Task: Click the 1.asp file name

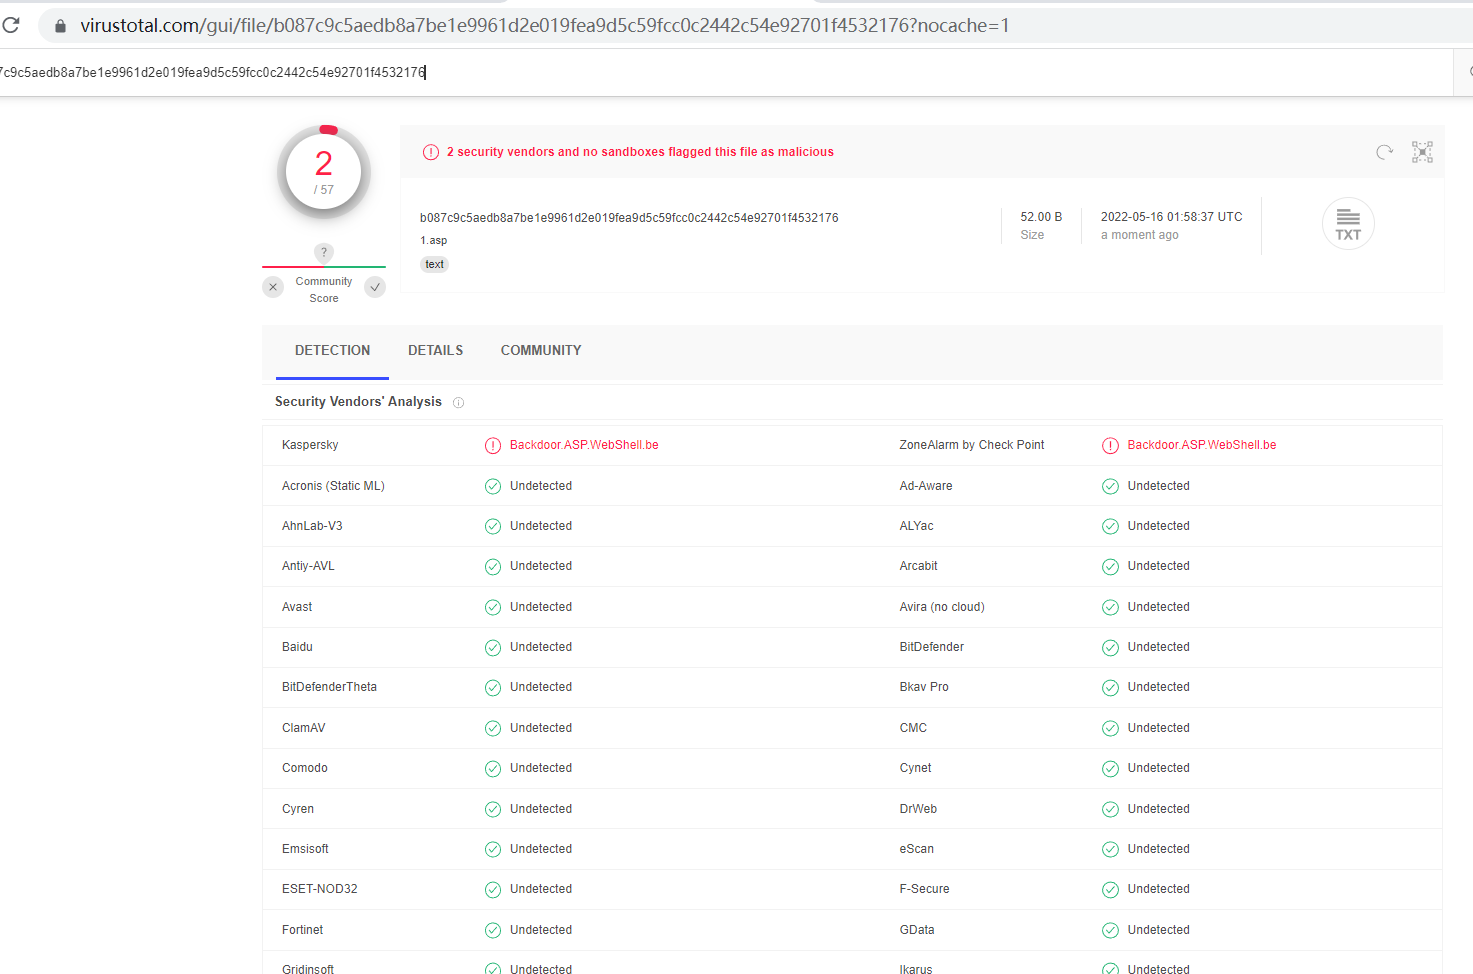Action: (x=433, y=241)
